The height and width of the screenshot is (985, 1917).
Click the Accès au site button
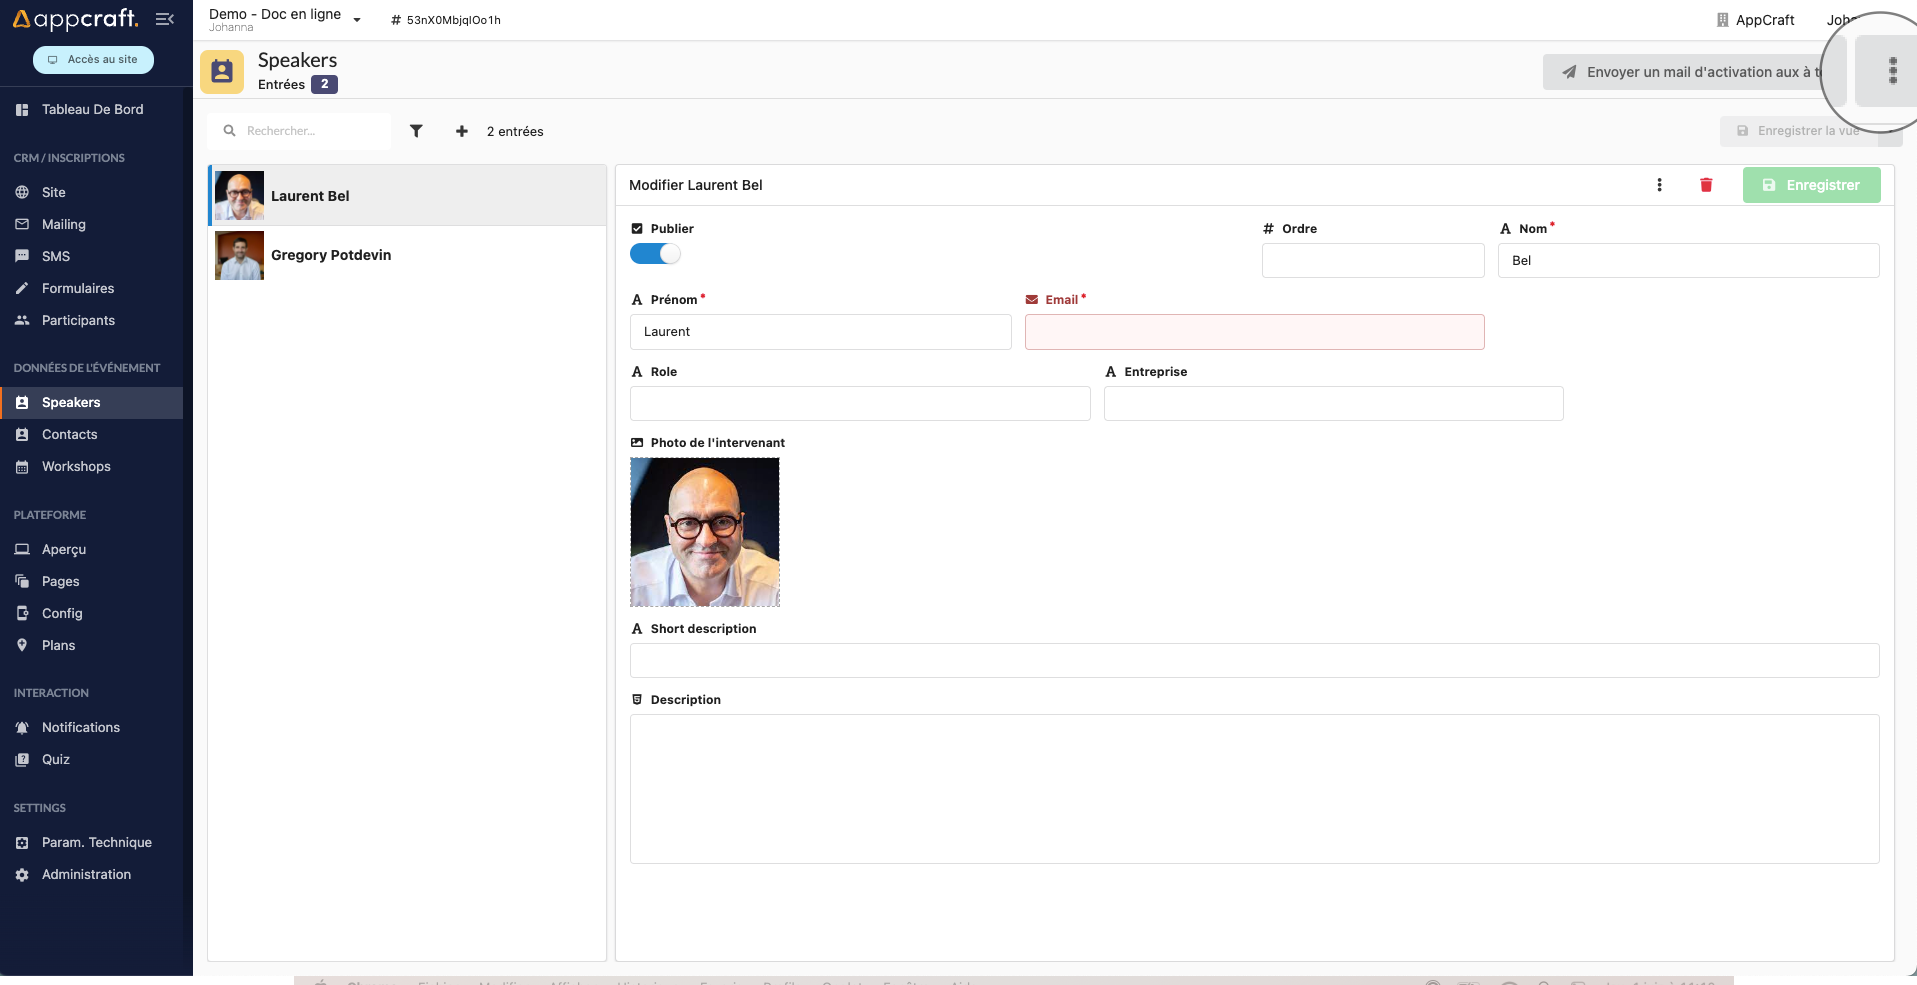click(93, 60)
